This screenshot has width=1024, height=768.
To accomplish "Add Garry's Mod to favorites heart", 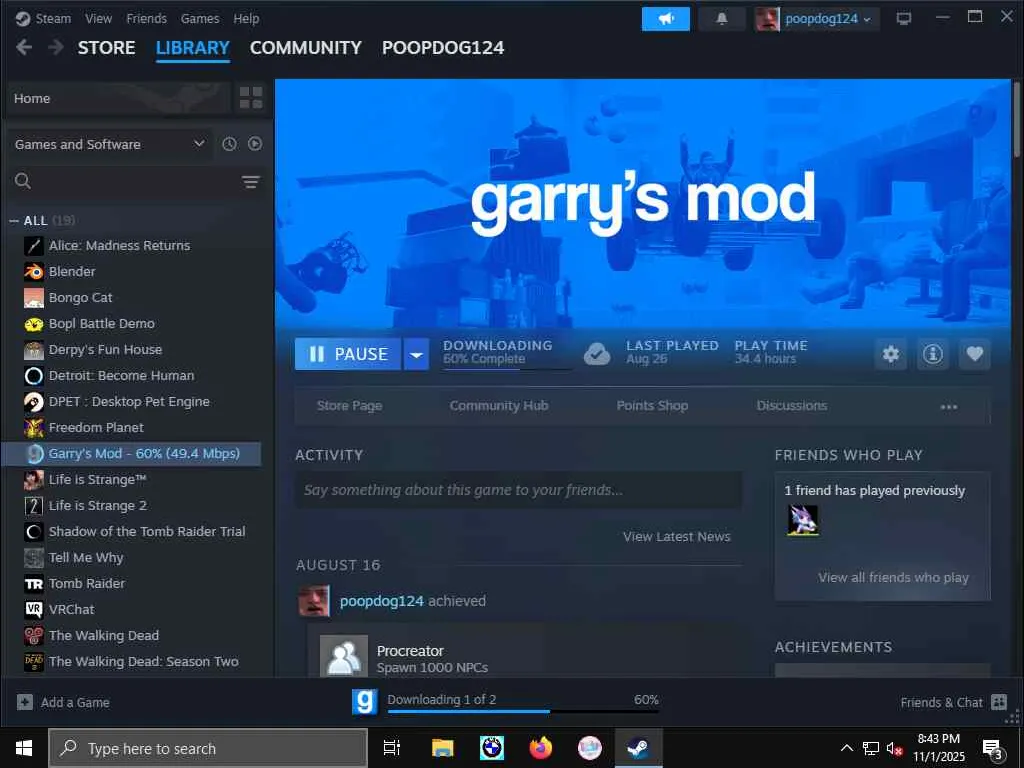I will pos(974,354).
